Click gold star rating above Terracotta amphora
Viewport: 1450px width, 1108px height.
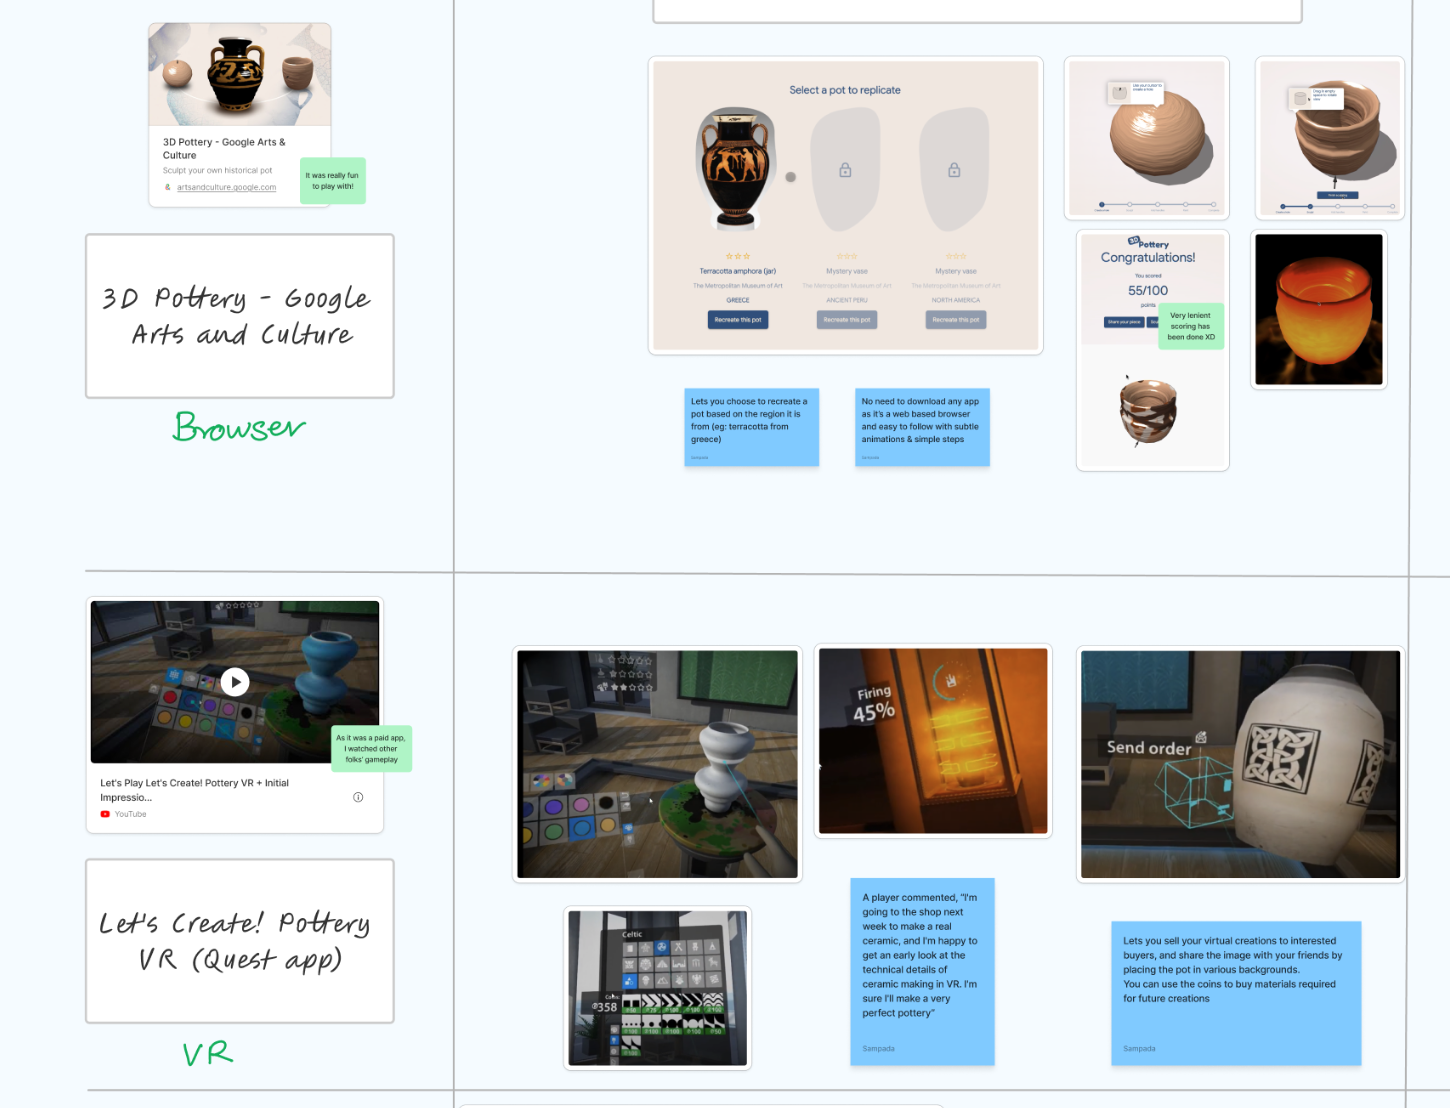point(738,256)
